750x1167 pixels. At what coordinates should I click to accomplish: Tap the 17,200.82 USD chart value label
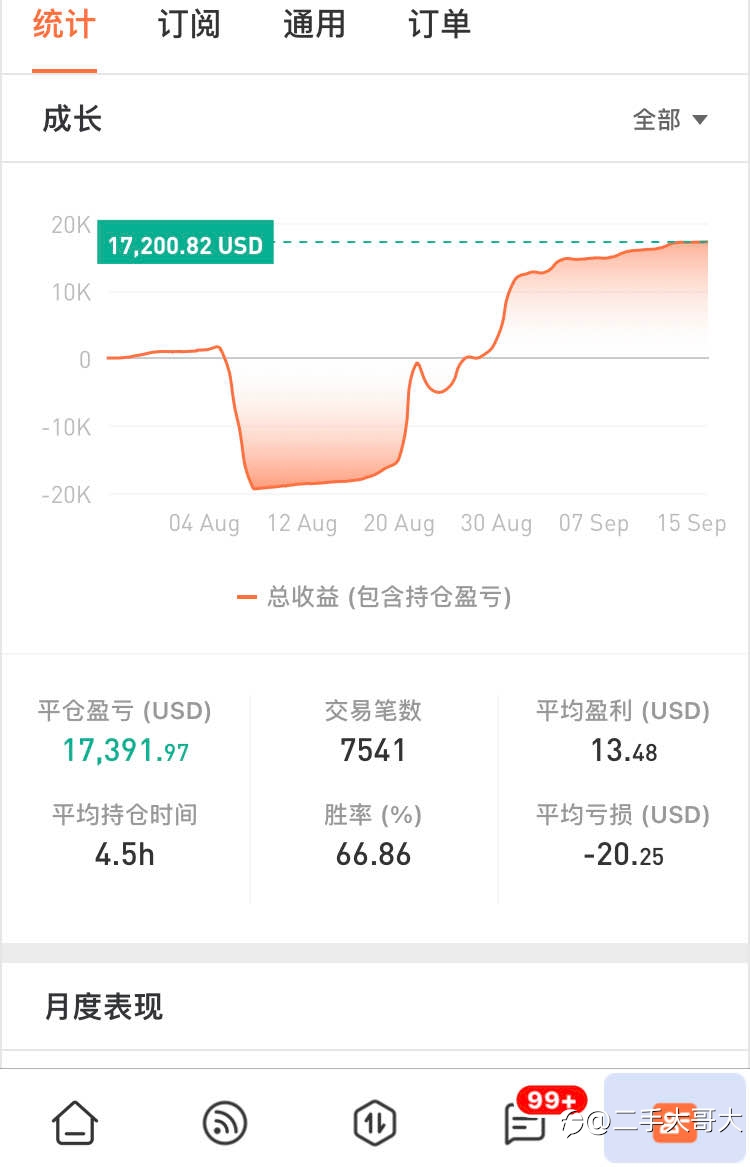pos(185,243)
